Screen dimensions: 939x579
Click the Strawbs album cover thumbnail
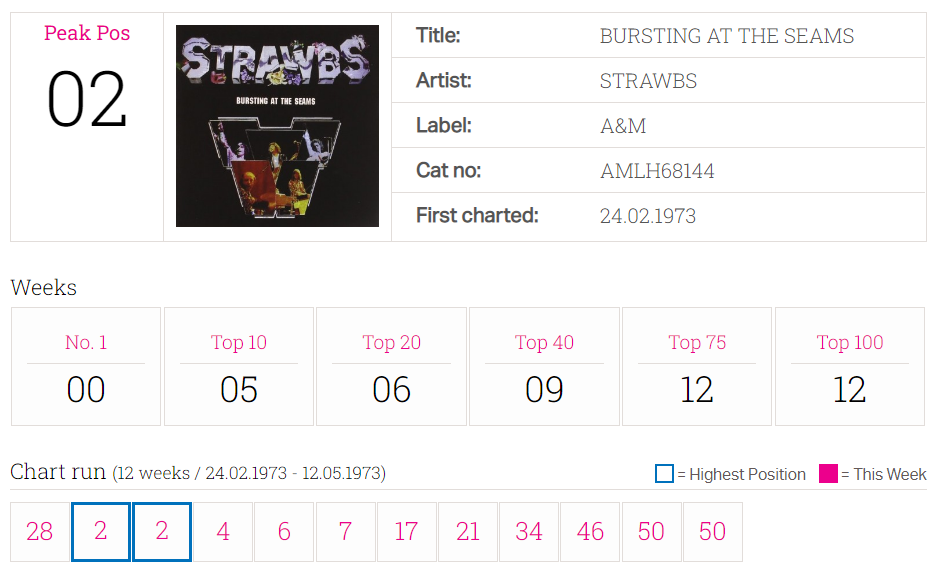[277, 126]
